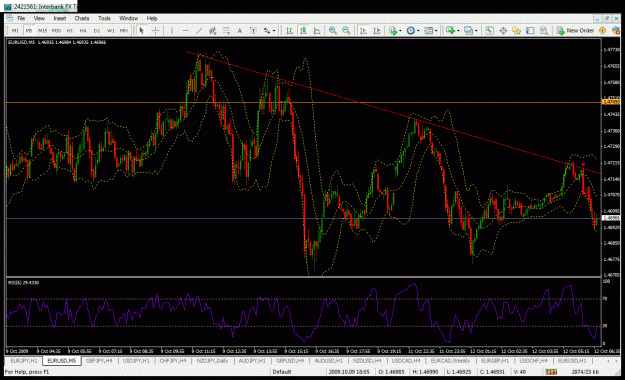
Task: Open the Strategy Tester icon
Action: click(x=544, y=31)
